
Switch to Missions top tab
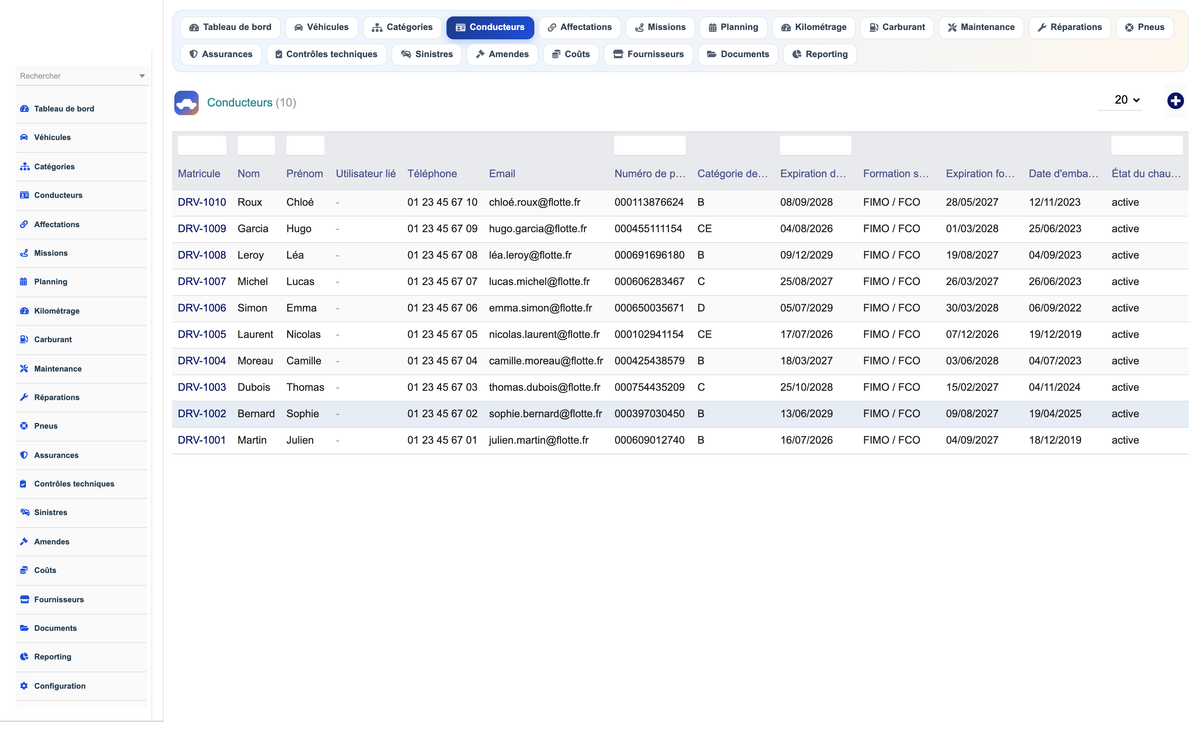[660, 27]
